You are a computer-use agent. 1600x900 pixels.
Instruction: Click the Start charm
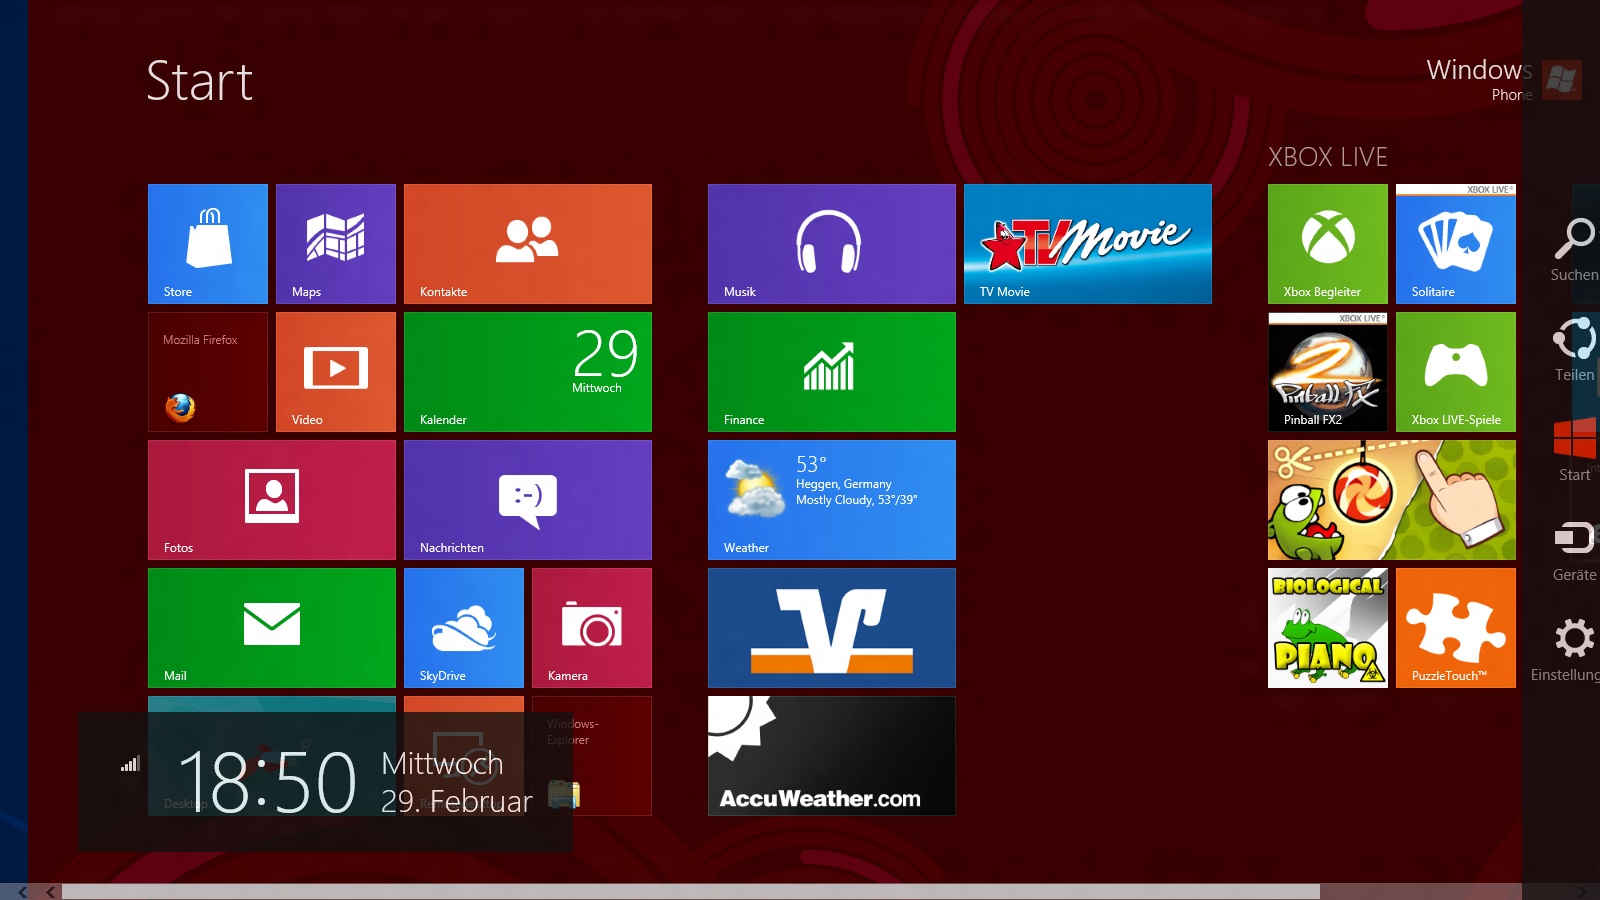[x=1574, y=450]
